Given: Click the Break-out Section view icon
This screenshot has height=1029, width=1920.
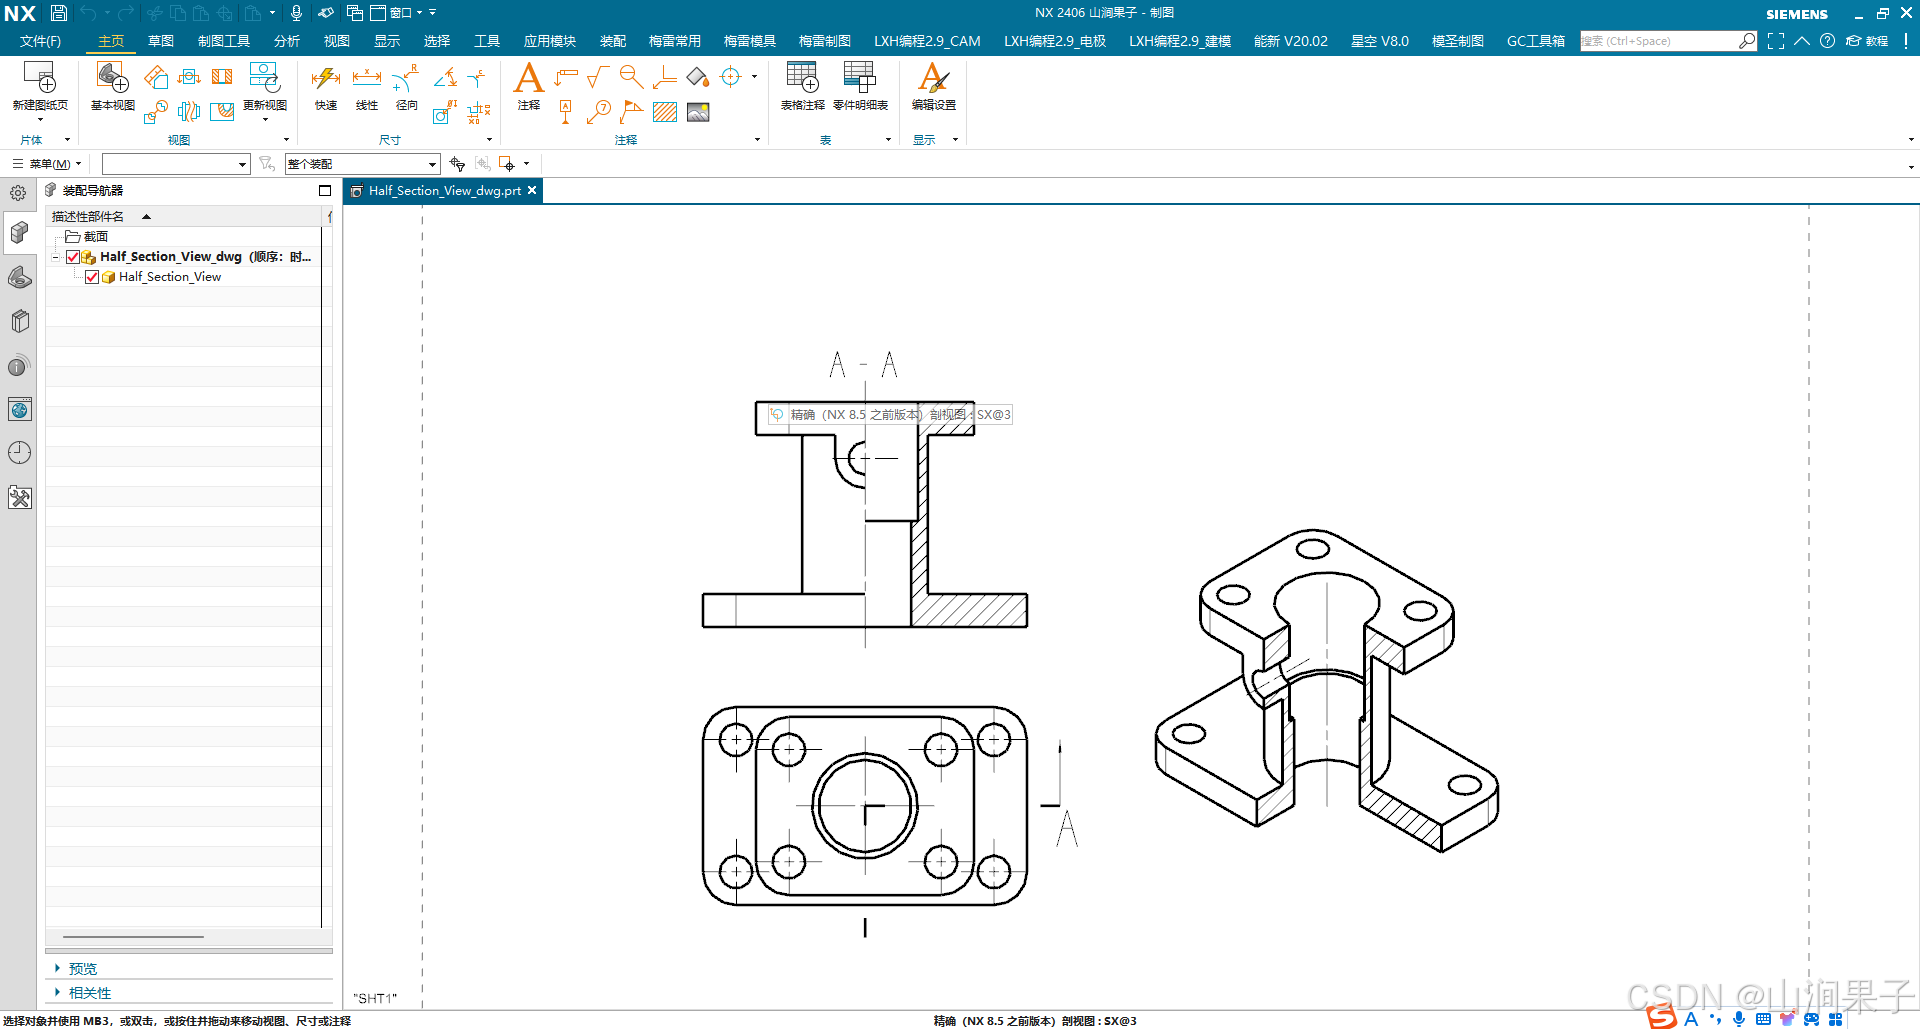Looking at the screenshot, I should [x=222, y=112].
